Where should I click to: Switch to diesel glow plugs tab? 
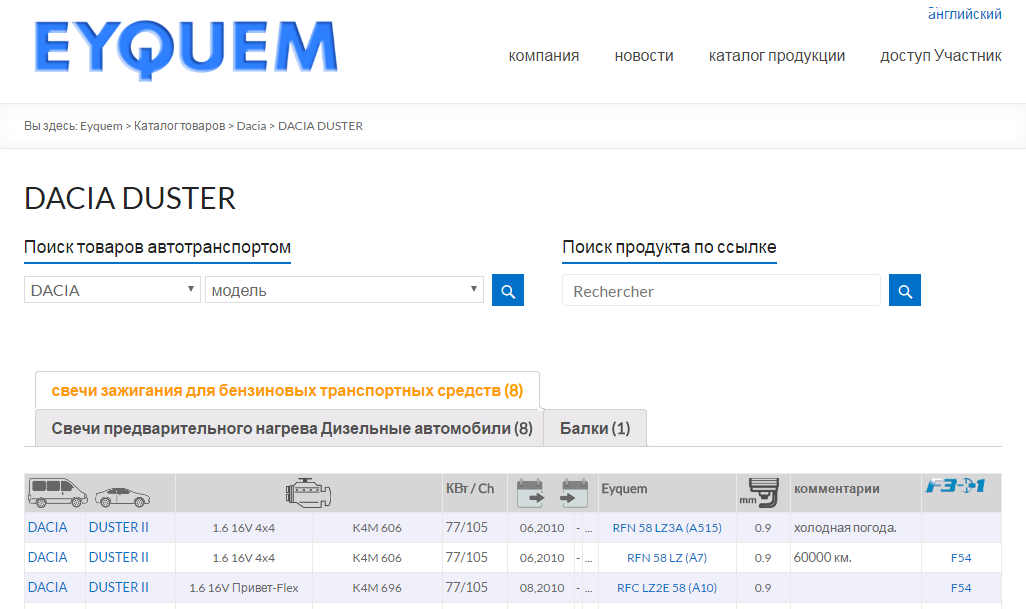290,428
